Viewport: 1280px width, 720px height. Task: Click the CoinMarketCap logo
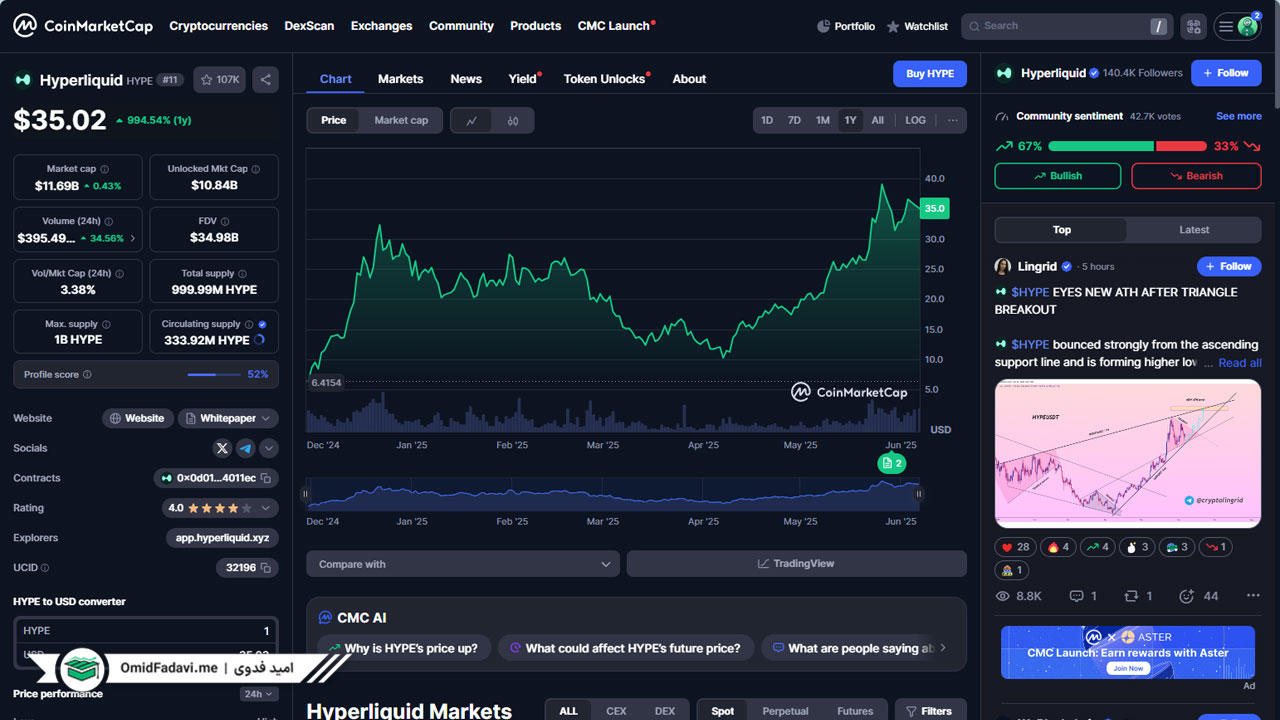coord(83,26)
